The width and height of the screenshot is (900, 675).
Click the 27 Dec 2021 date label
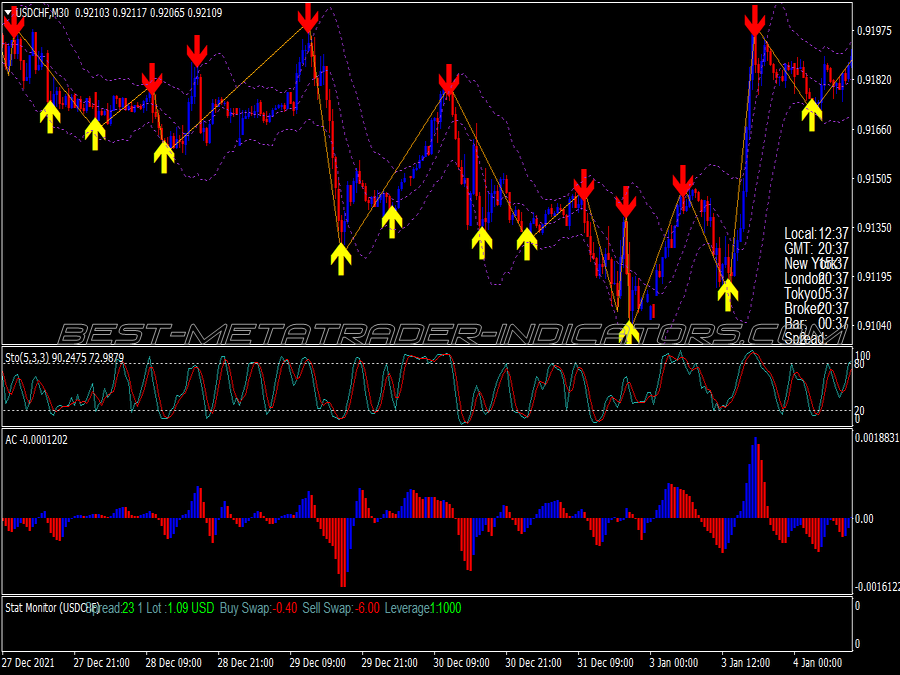(29, 662)
